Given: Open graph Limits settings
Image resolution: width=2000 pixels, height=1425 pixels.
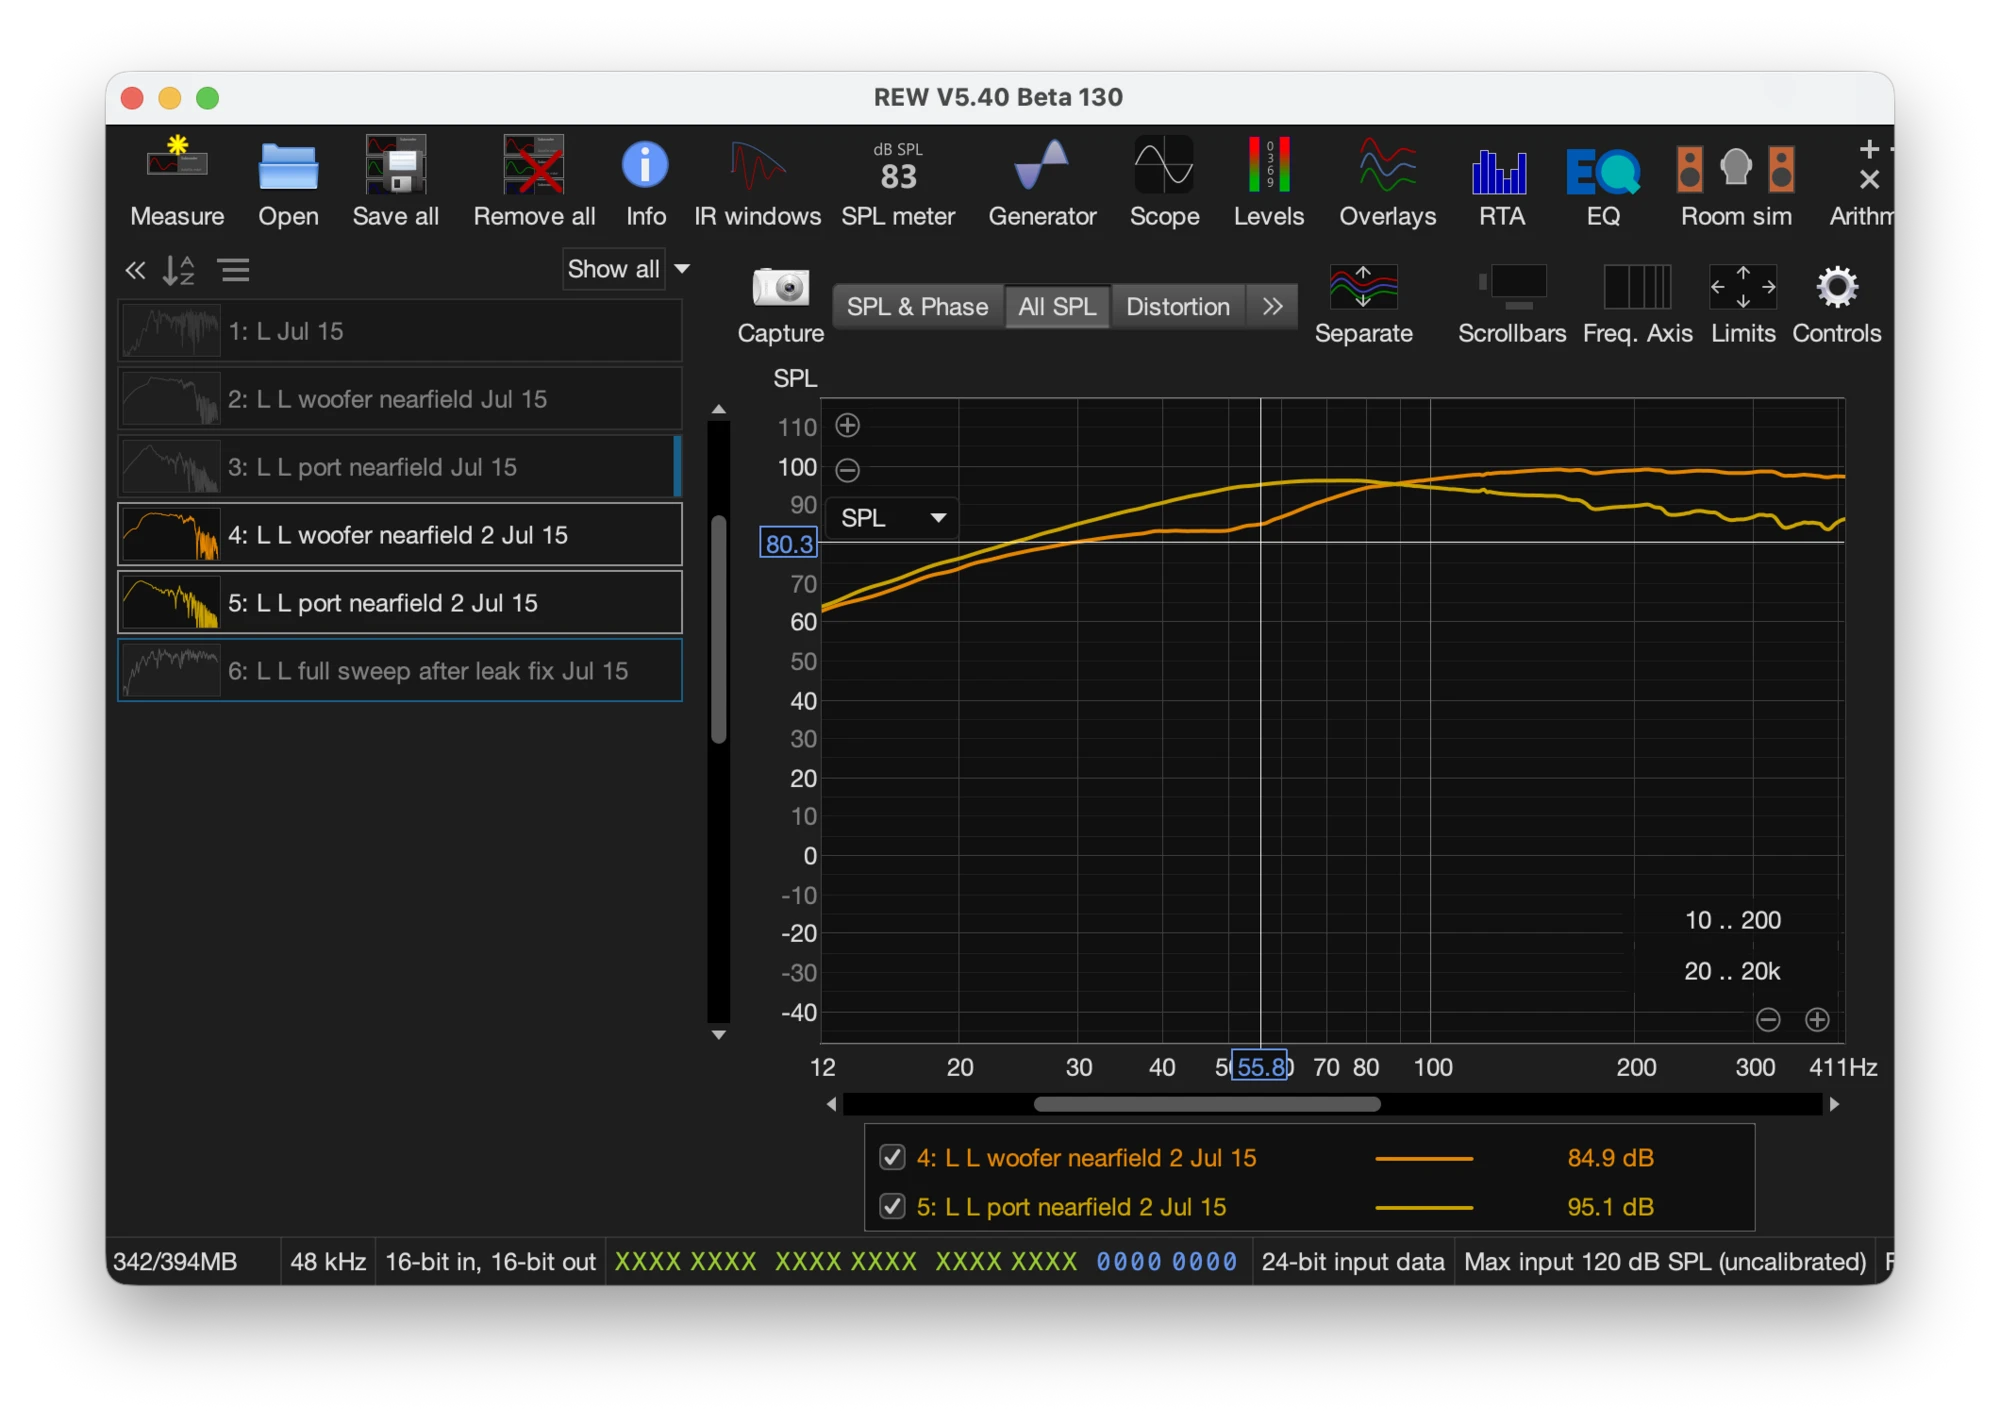Looking at the screenshot, I should coord(1742,305).
